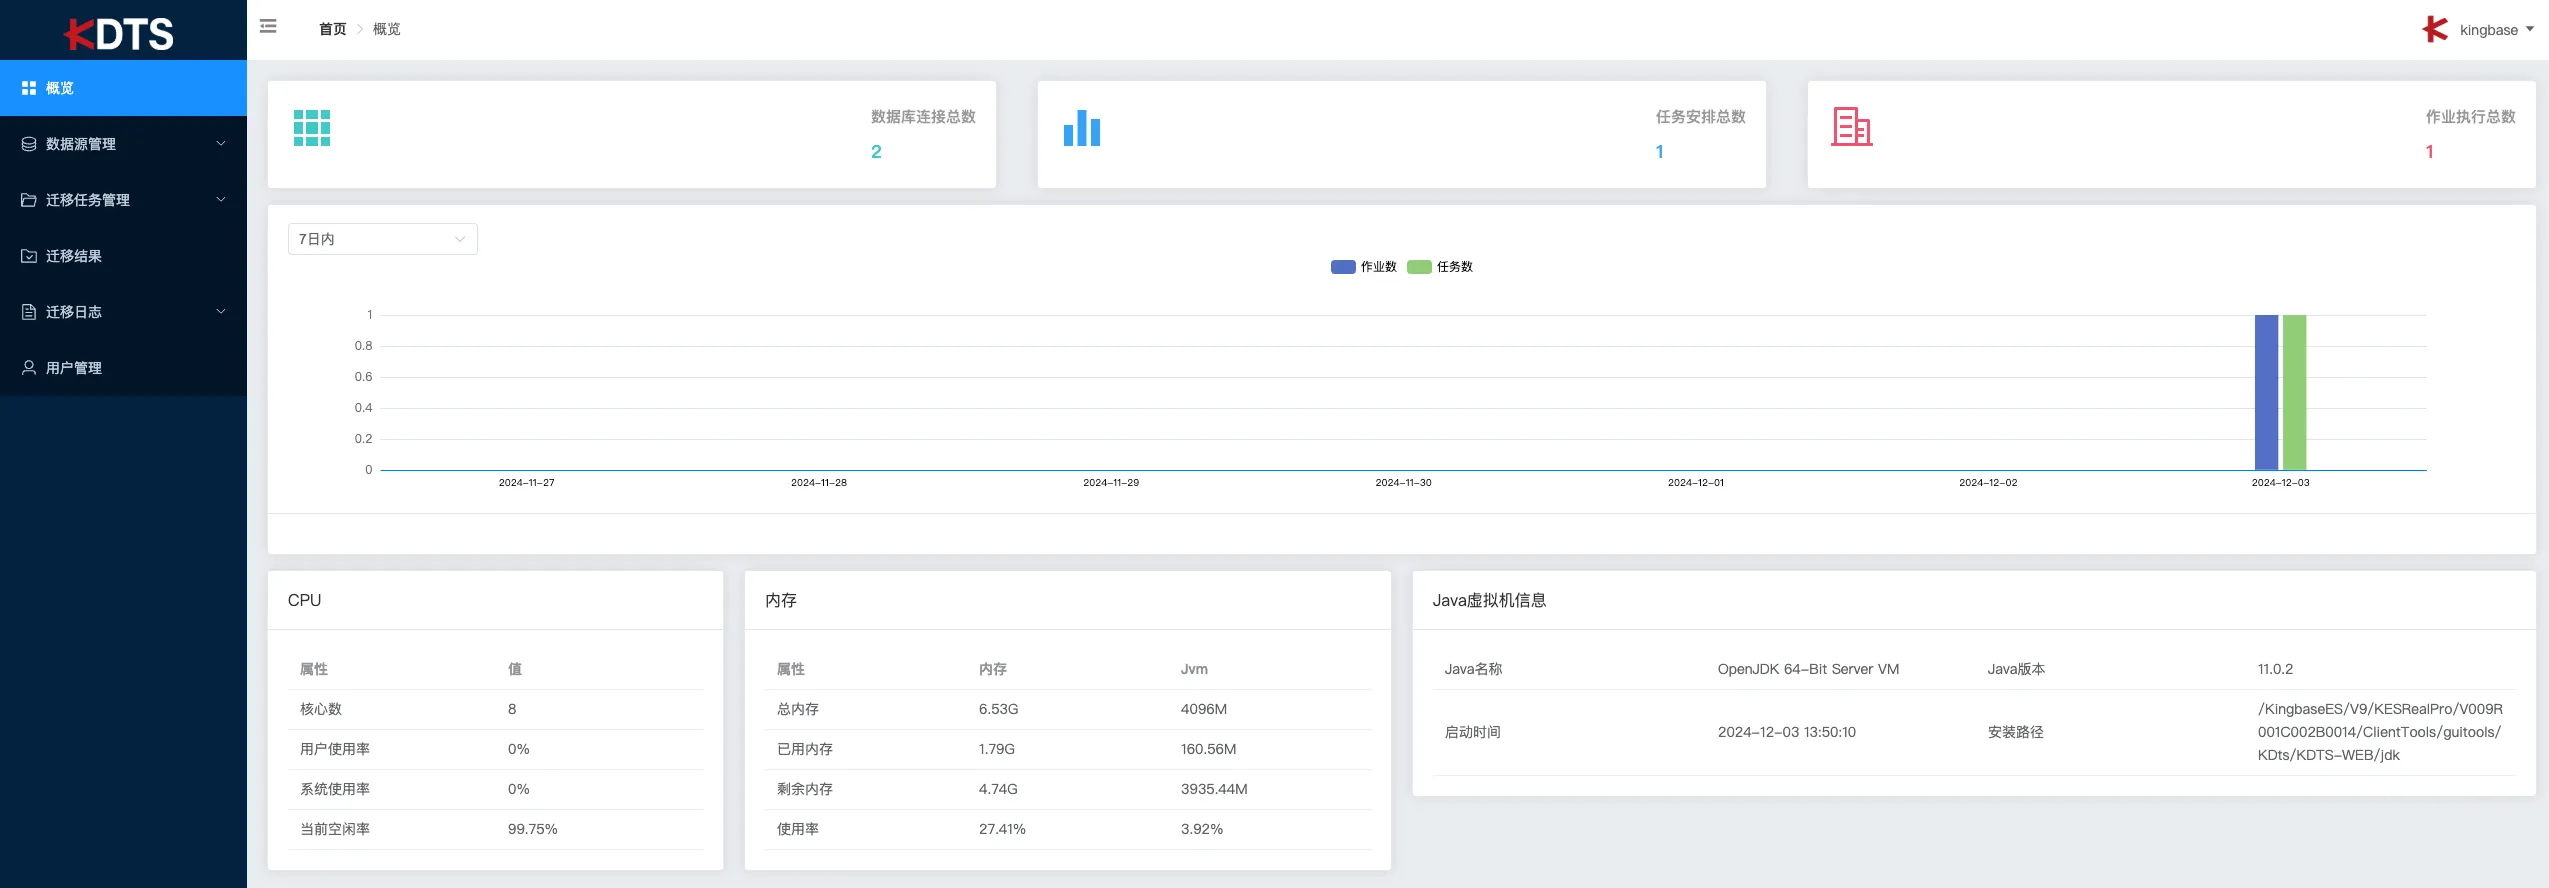
Task: Click the Java version 11.0.2 value
Action: tap(2275, 669)
